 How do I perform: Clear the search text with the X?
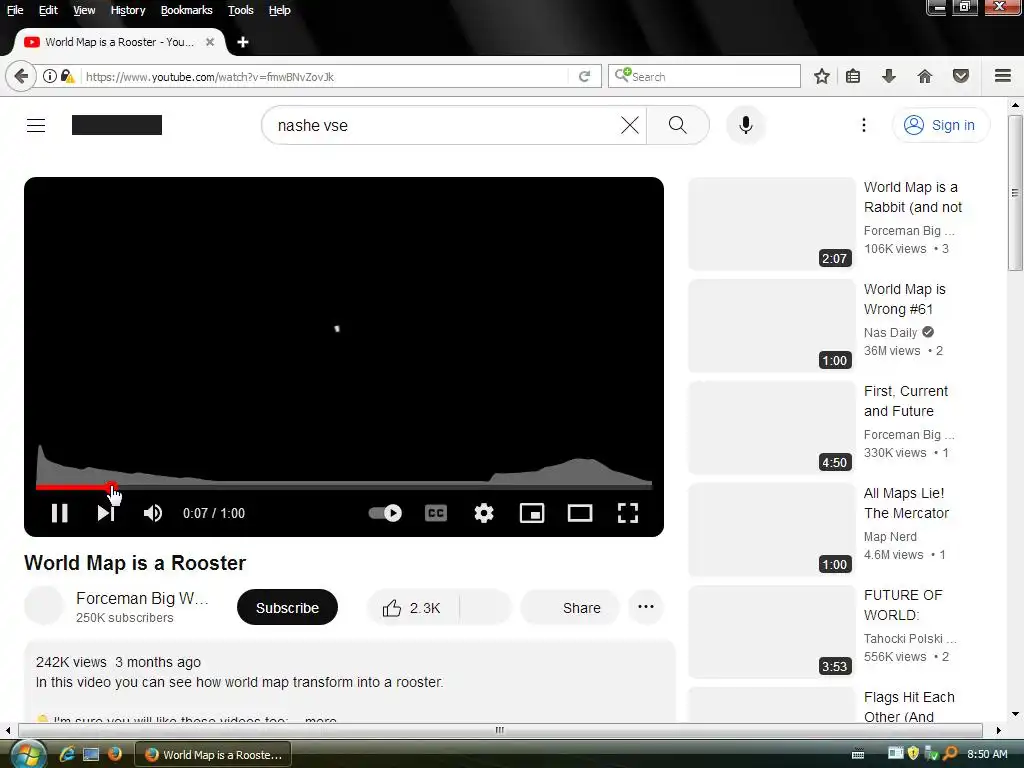(630, 125)
